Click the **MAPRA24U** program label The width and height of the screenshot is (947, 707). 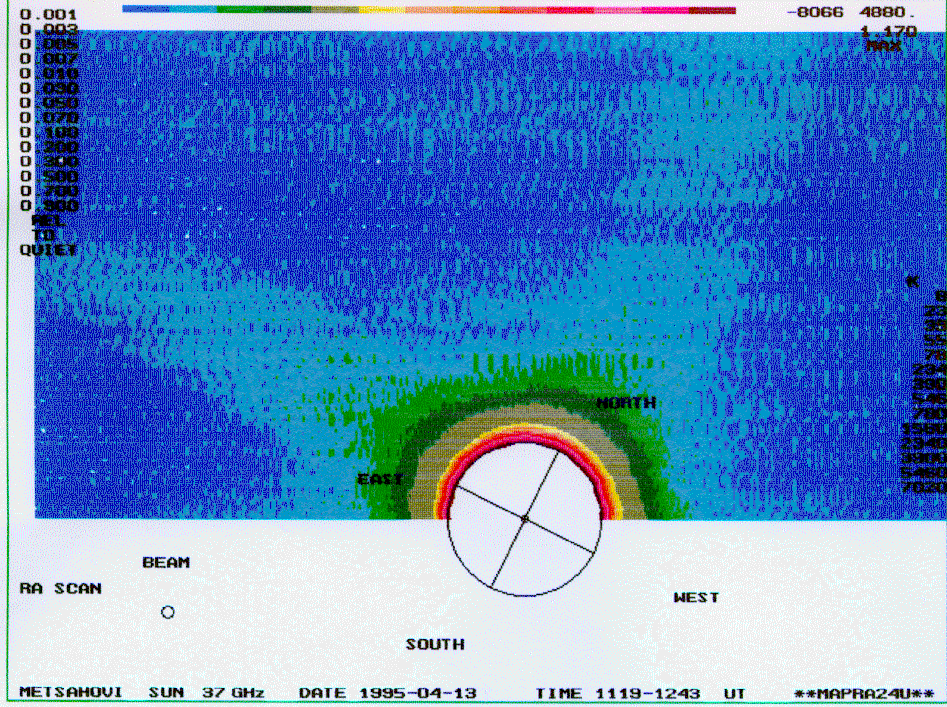(864, 694)
